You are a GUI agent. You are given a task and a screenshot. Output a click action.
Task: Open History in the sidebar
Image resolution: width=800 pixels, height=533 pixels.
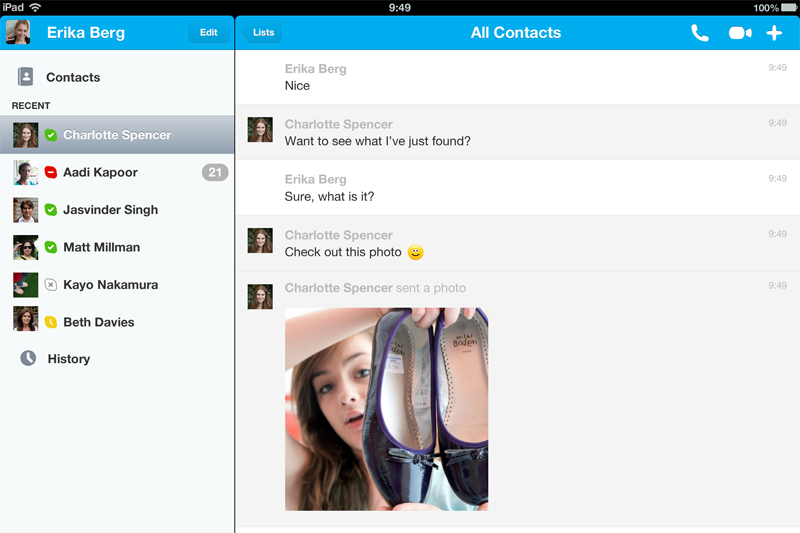pos(117,359)
